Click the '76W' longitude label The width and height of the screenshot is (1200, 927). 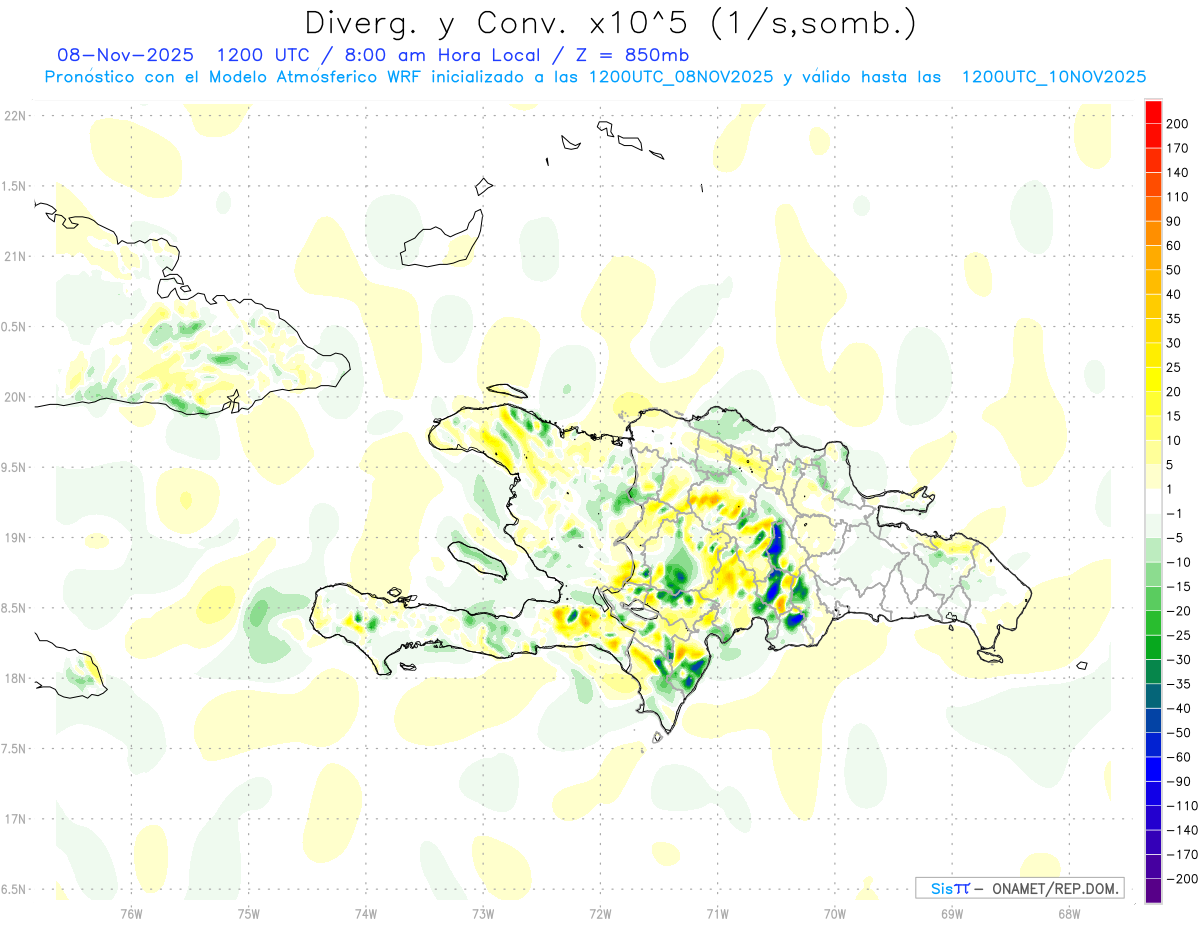131,913
